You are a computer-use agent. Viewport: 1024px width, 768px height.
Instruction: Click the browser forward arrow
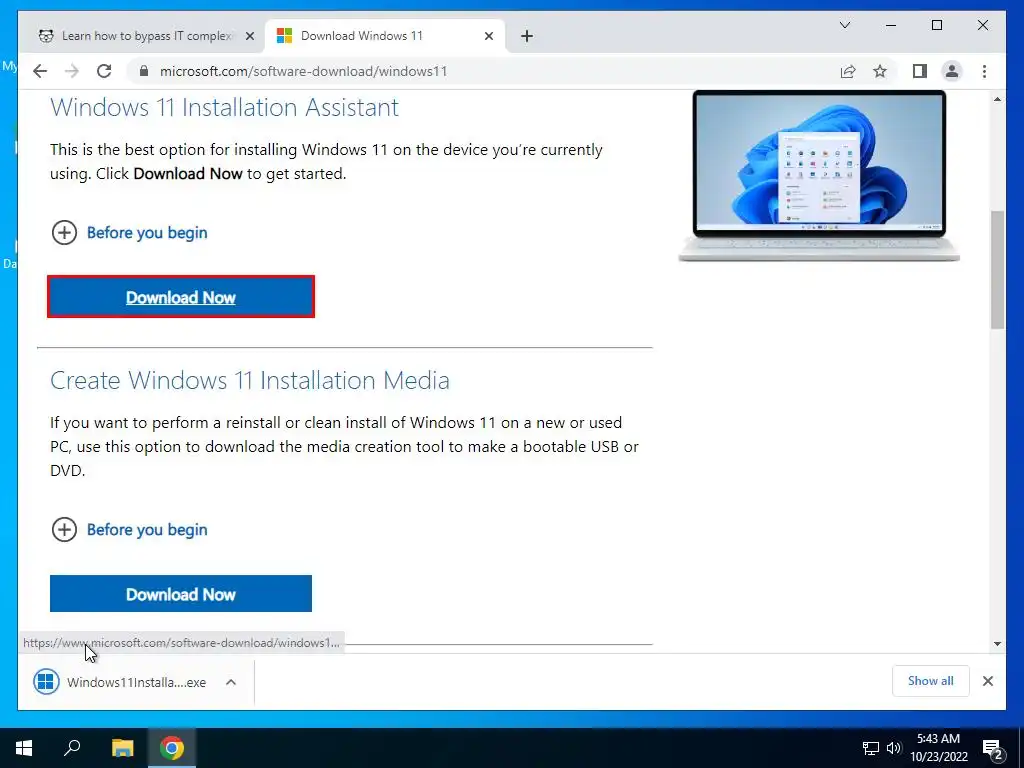coord(72,71)
